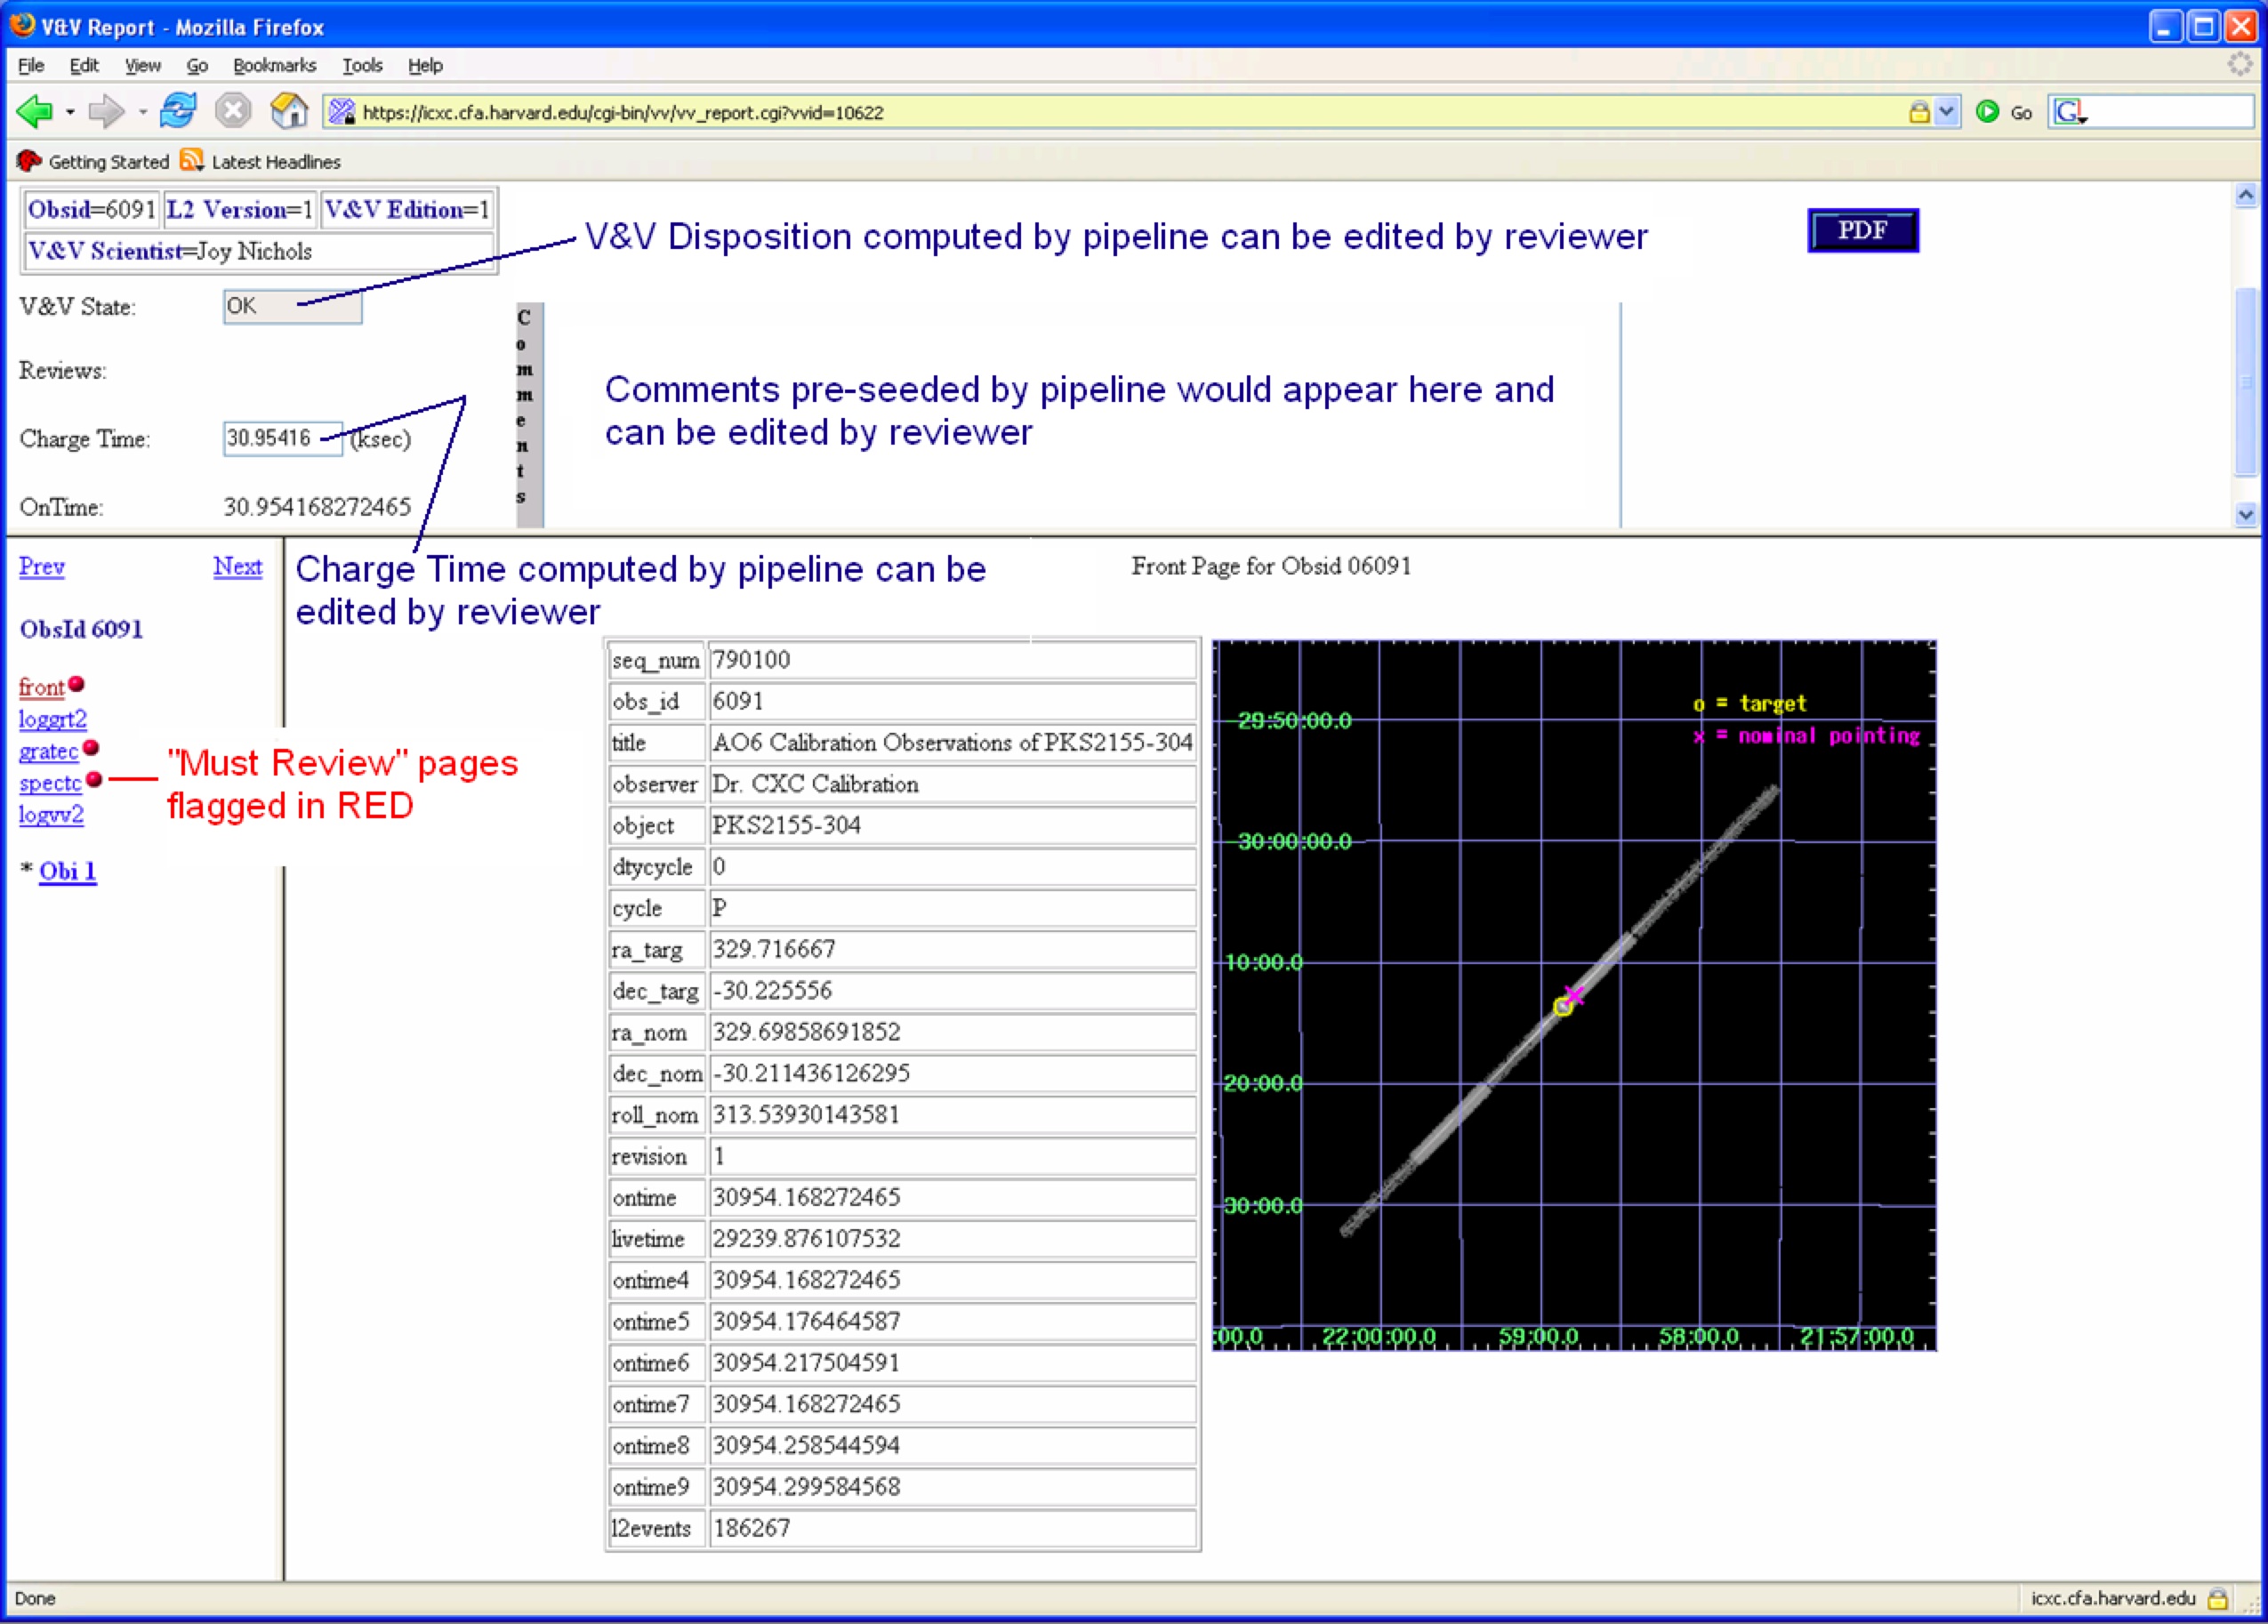Open the File menu
The width and height of the screenshot is (2268, 1624).
[31, 65]
